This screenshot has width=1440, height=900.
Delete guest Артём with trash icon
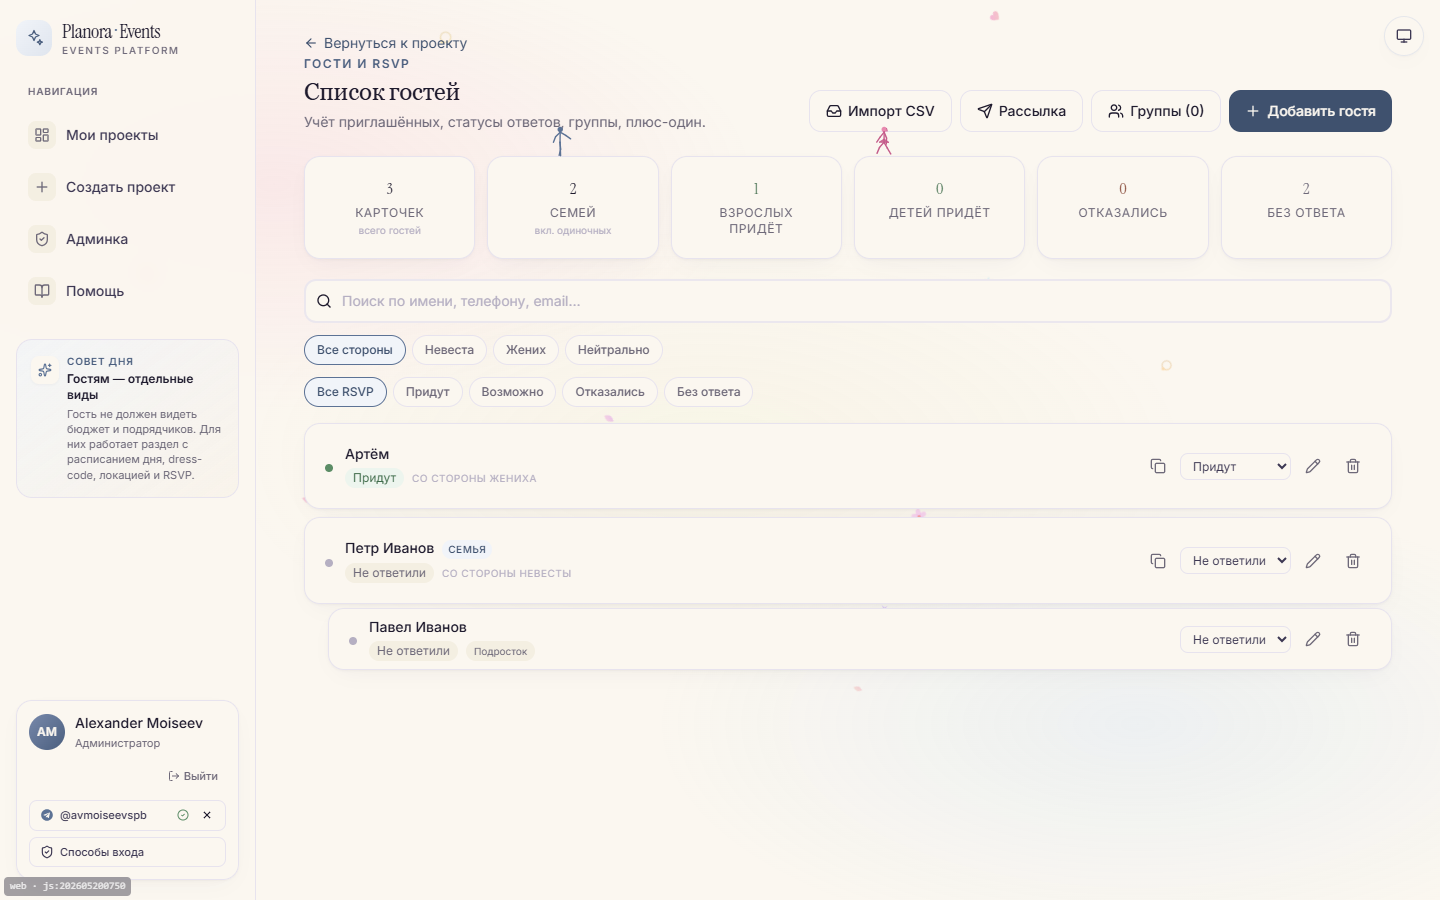pyautogui.click(x=1353, y=466)
